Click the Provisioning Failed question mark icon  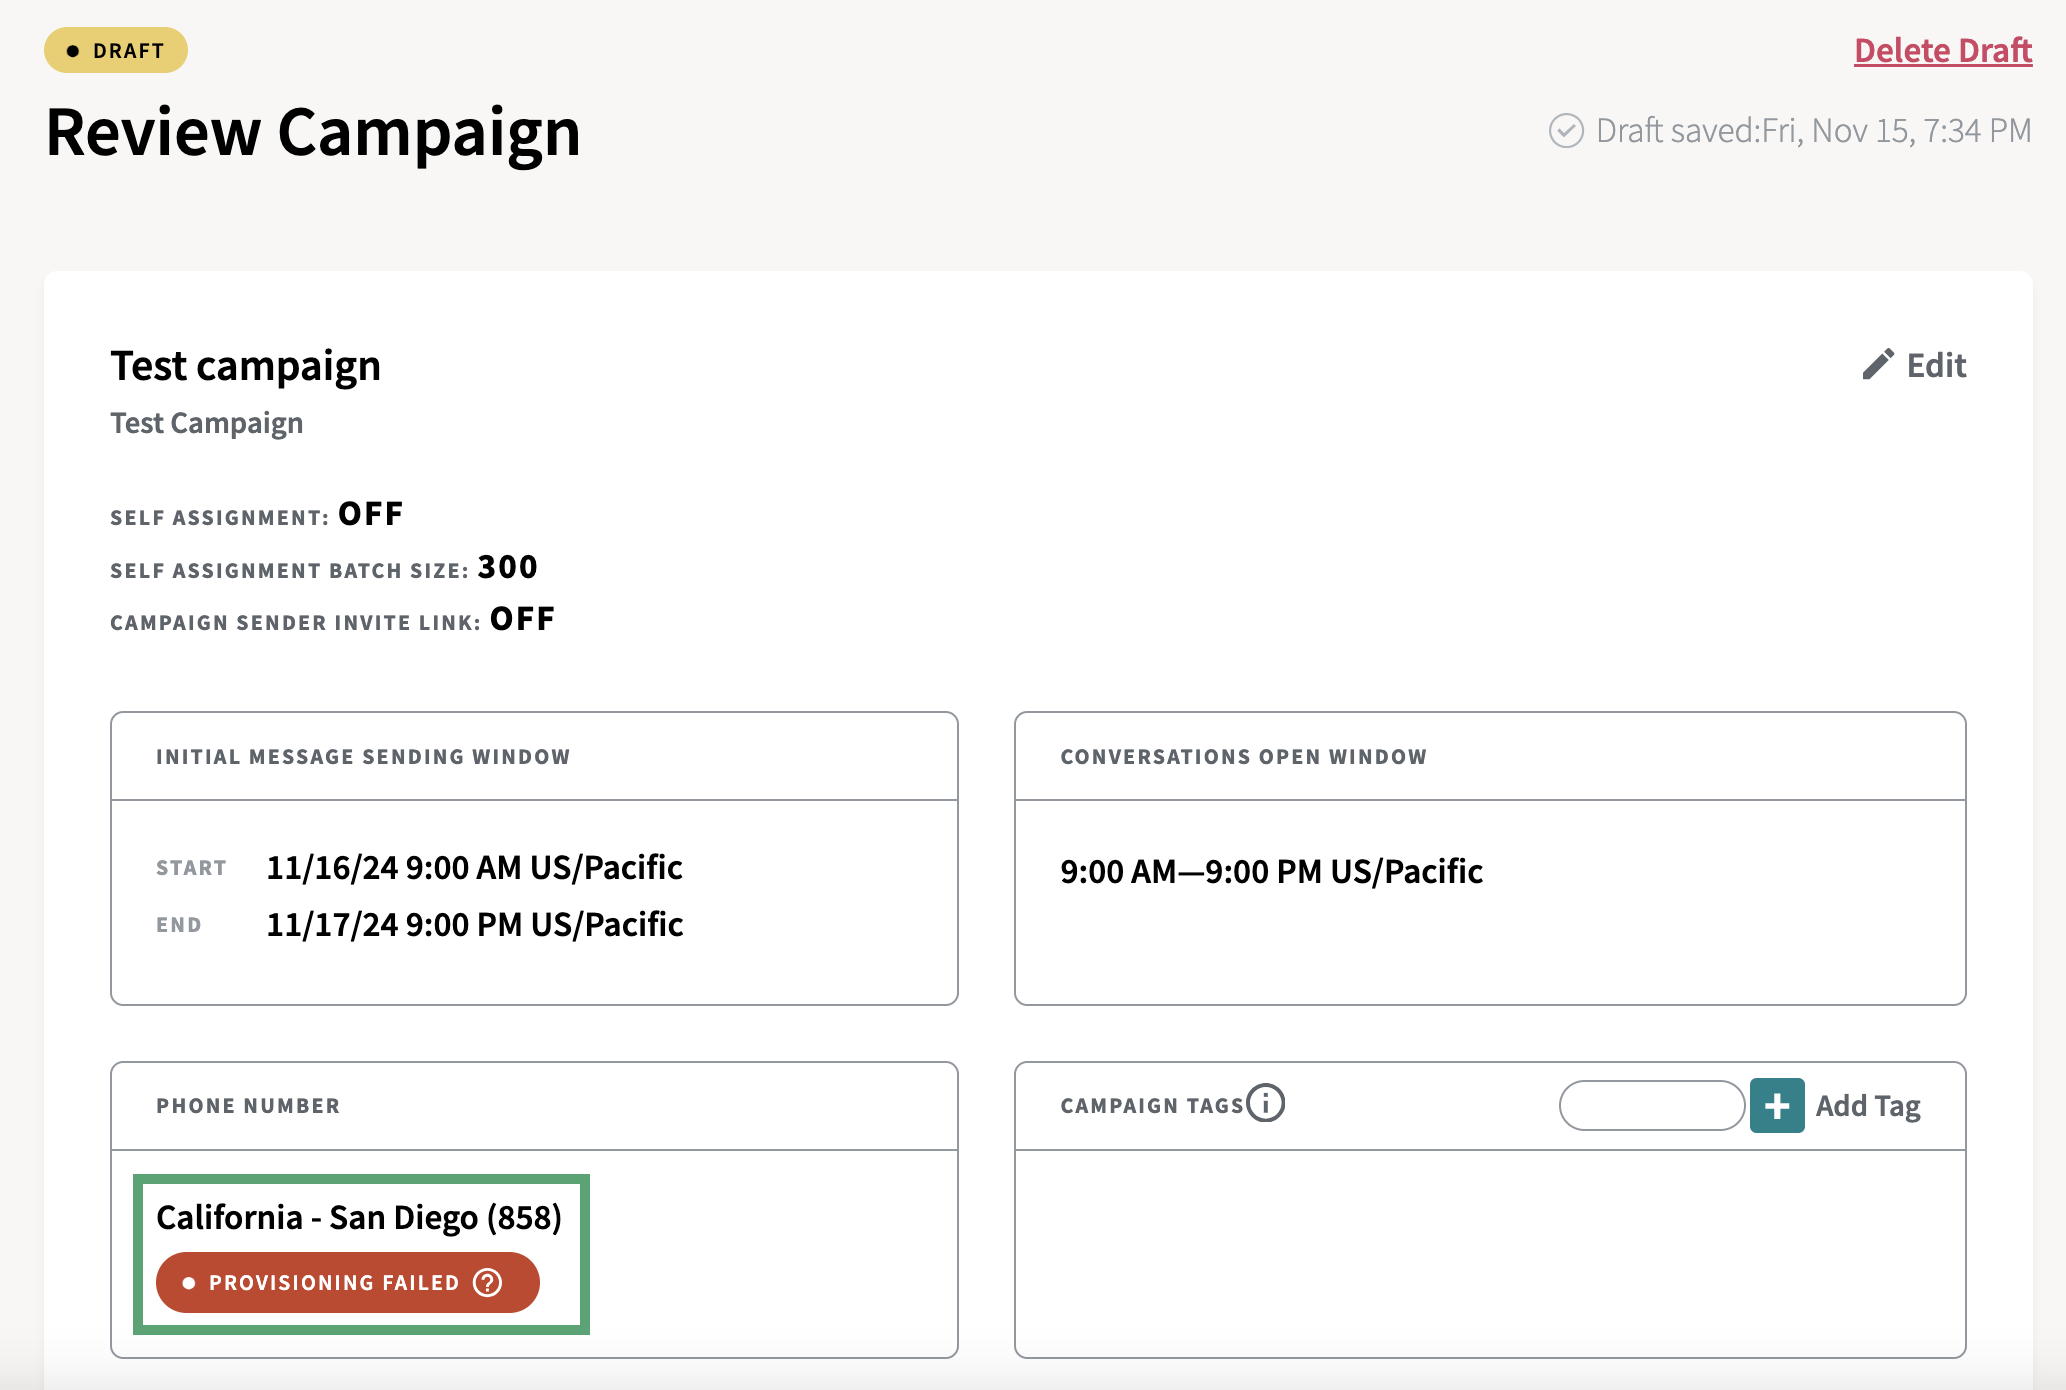point(488,1283)
